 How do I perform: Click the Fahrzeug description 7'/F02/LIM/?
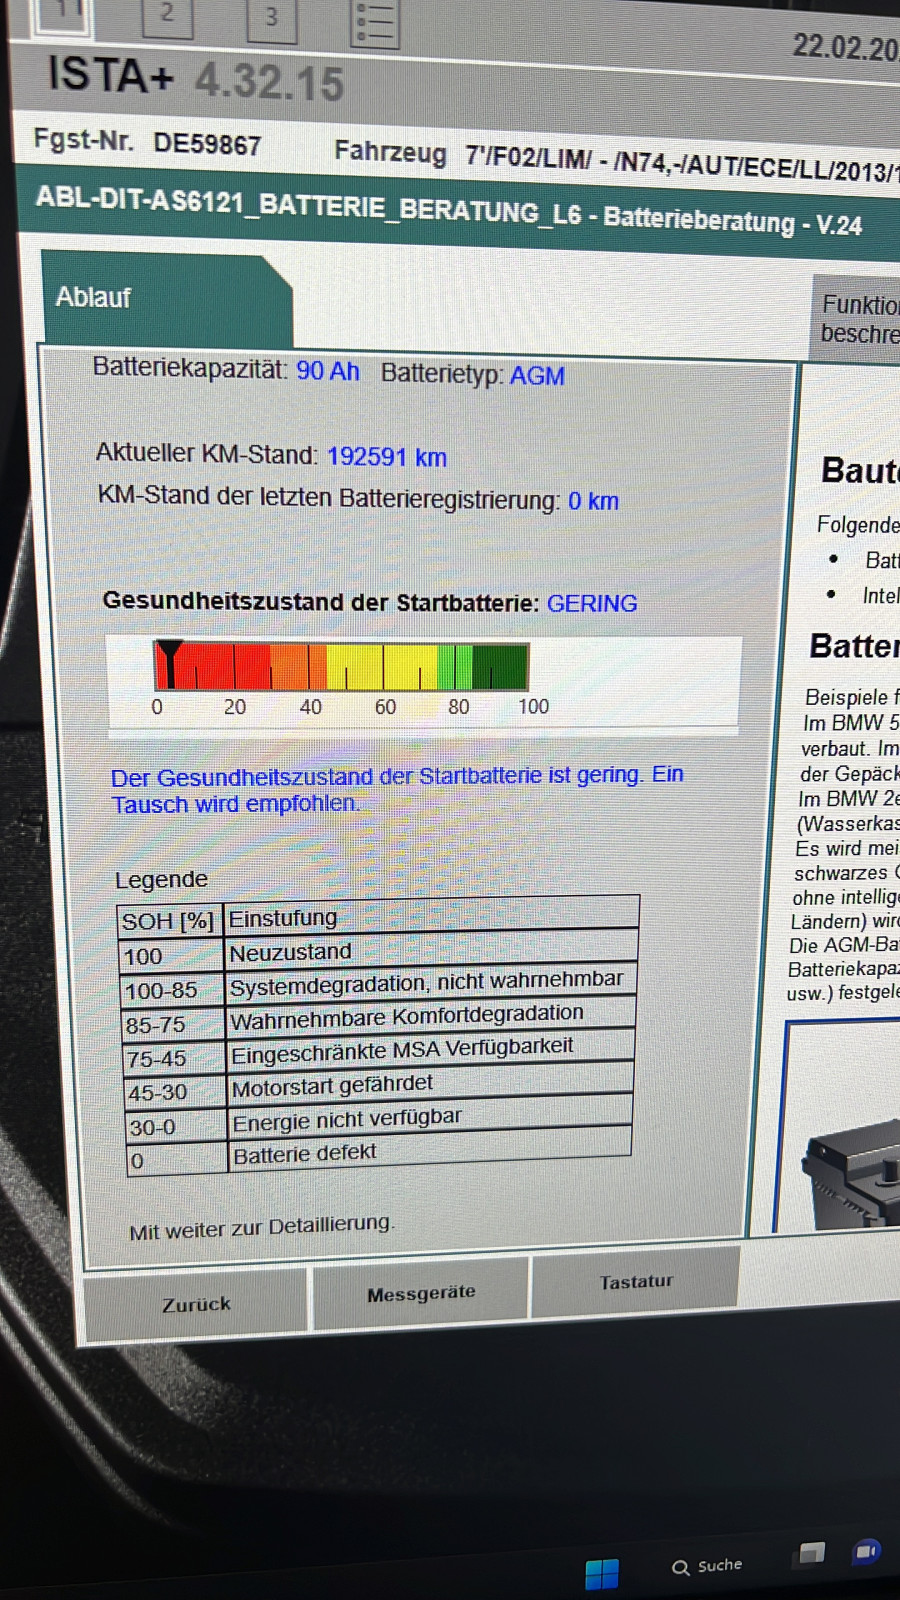pos(530,157)
